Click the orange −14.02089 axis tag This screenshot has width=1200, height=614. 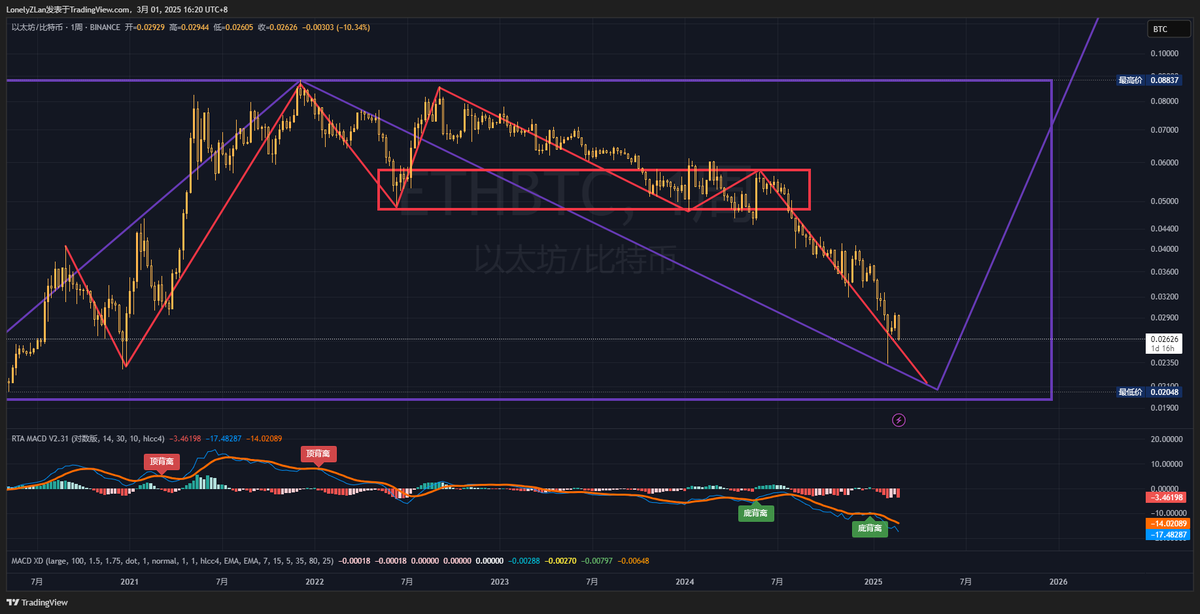tap(1166, 523)
